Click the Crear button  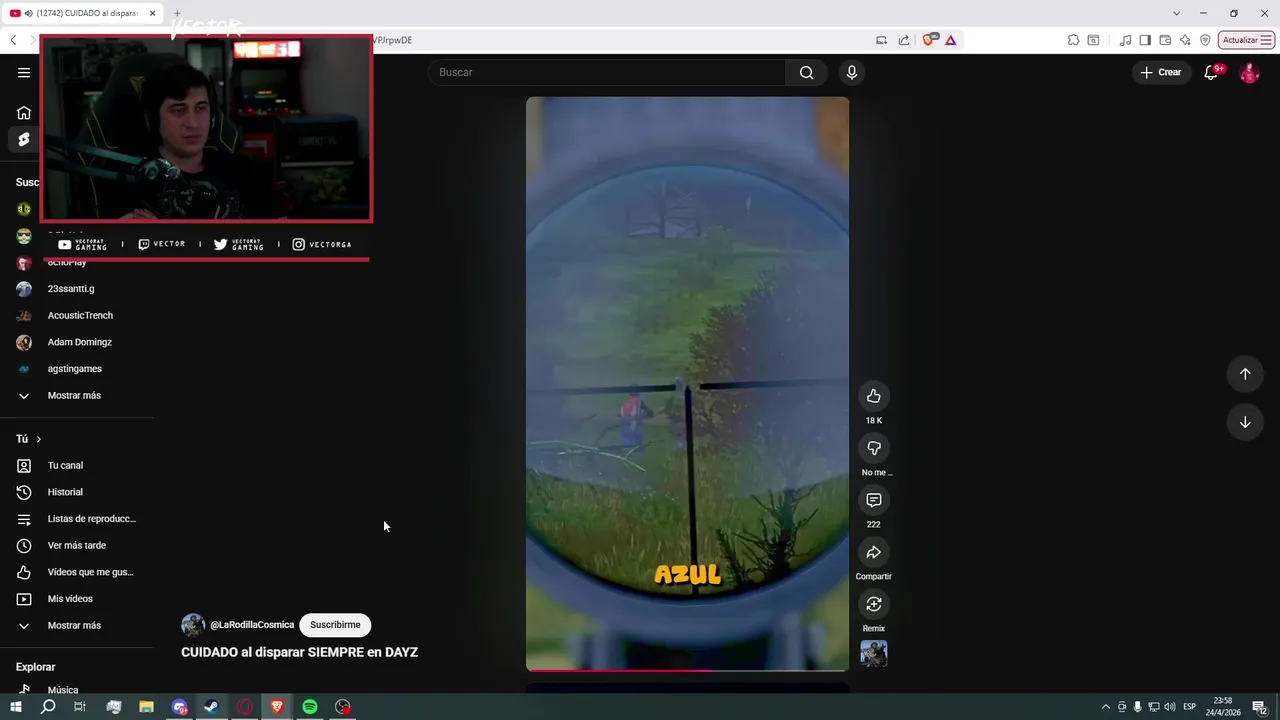1161,72
